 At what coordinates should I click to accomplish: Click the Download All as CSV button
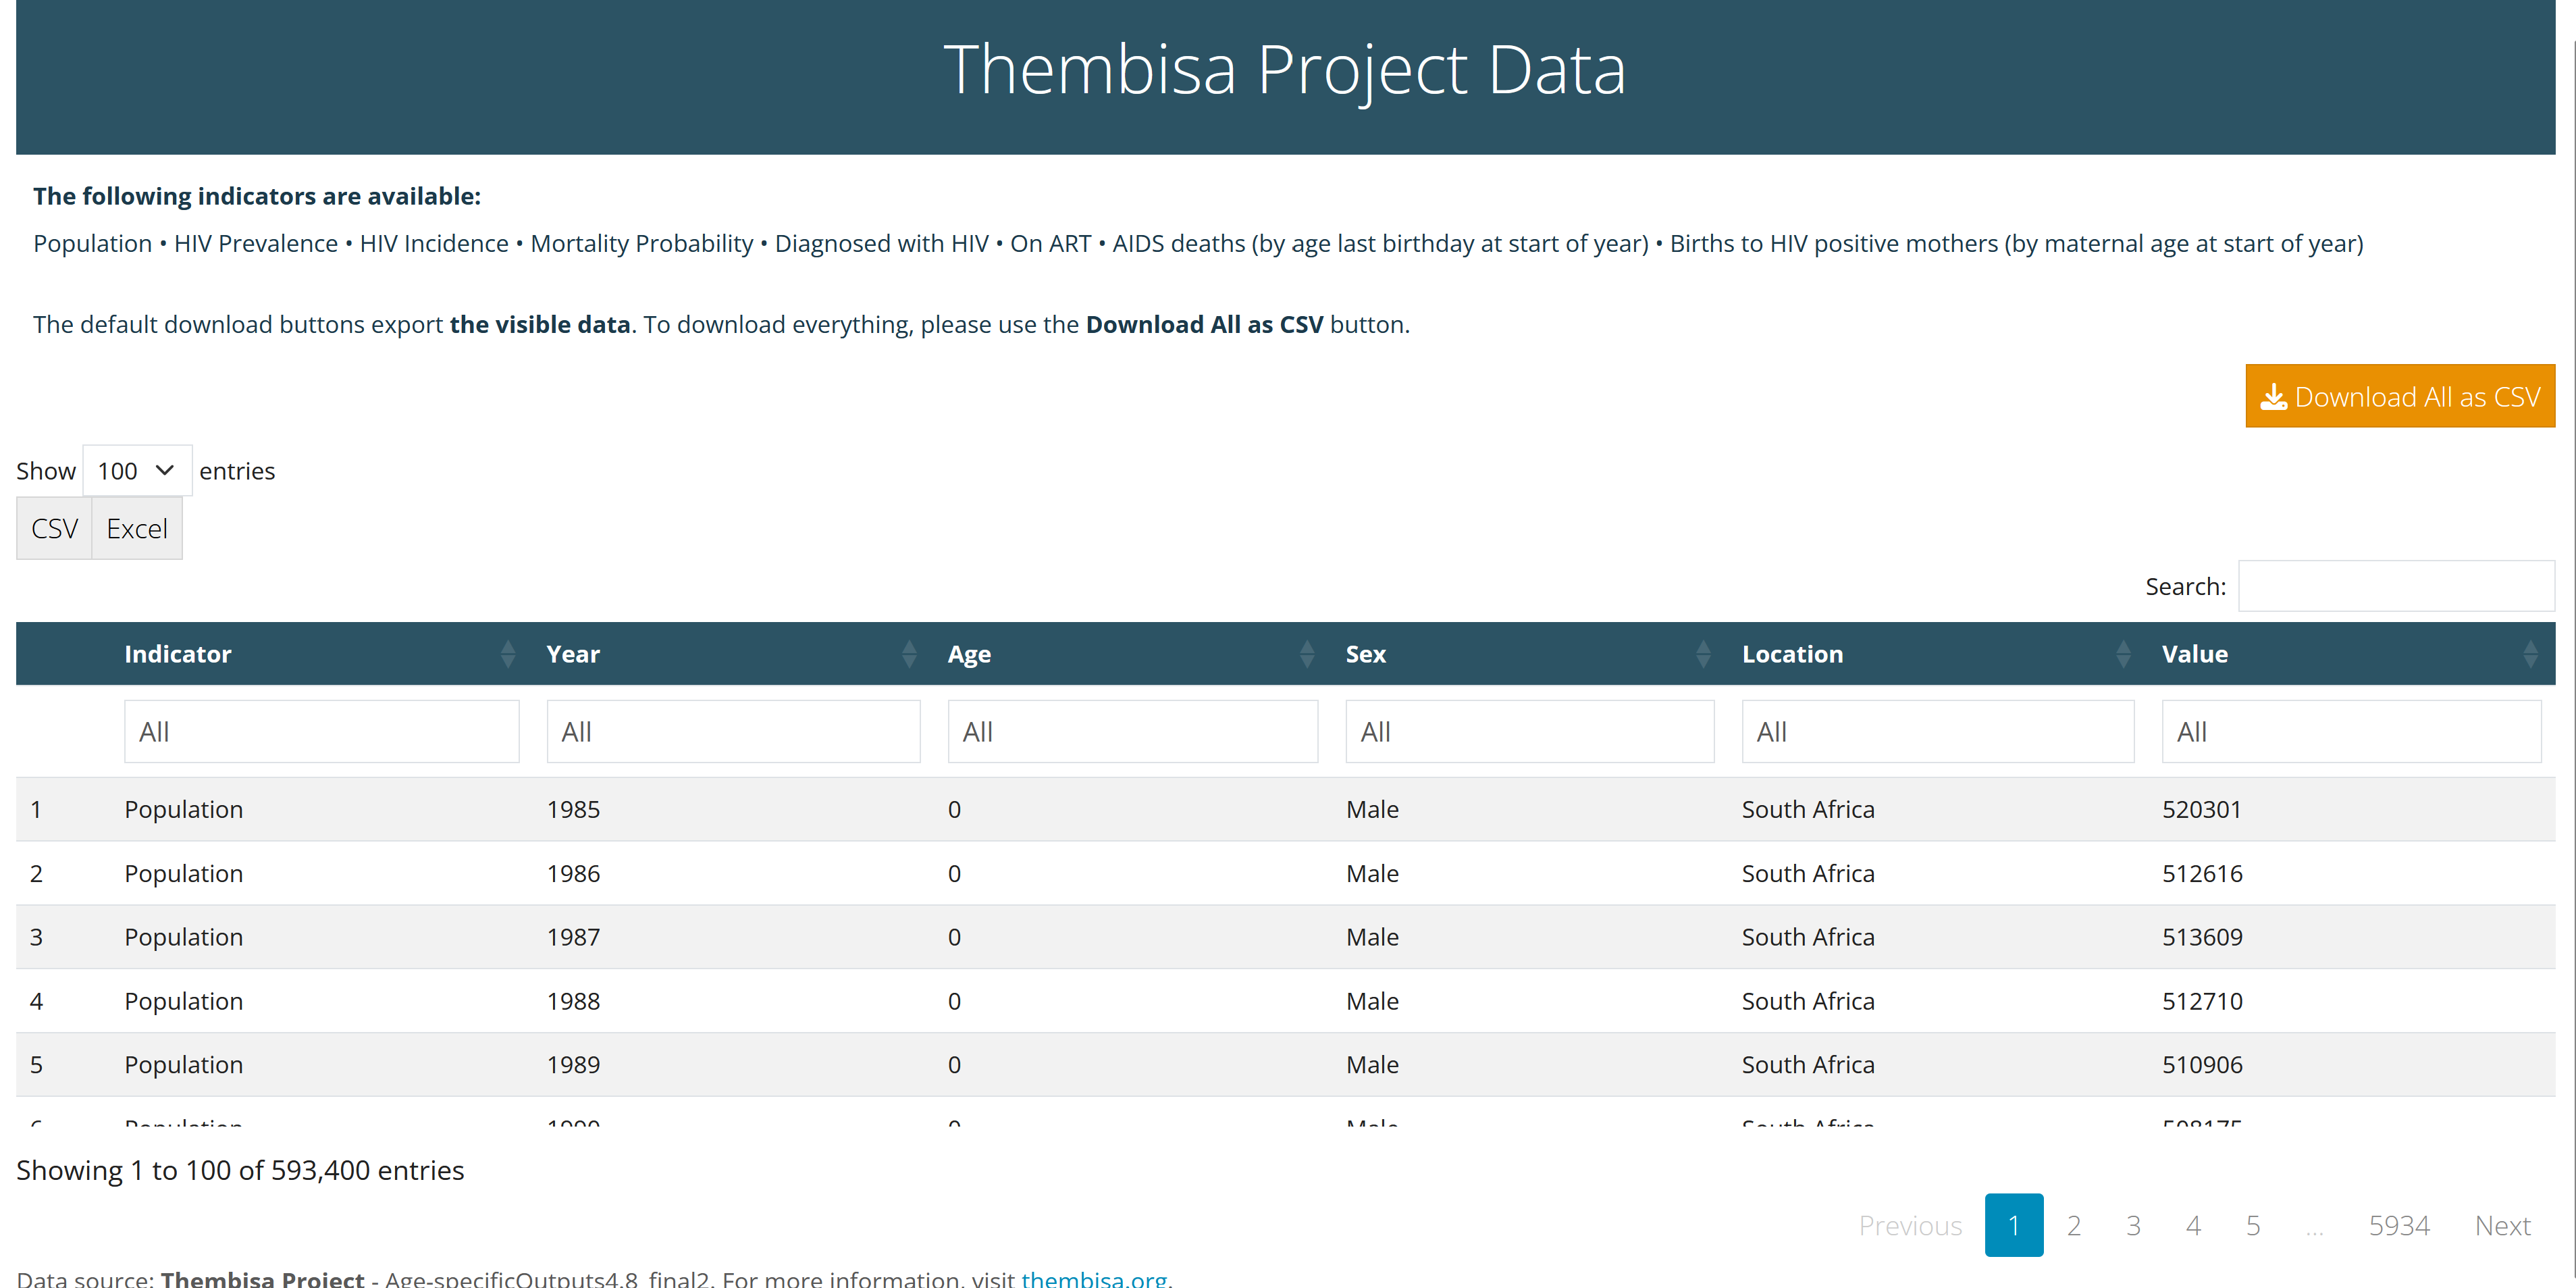click(x=2399, y=397)
